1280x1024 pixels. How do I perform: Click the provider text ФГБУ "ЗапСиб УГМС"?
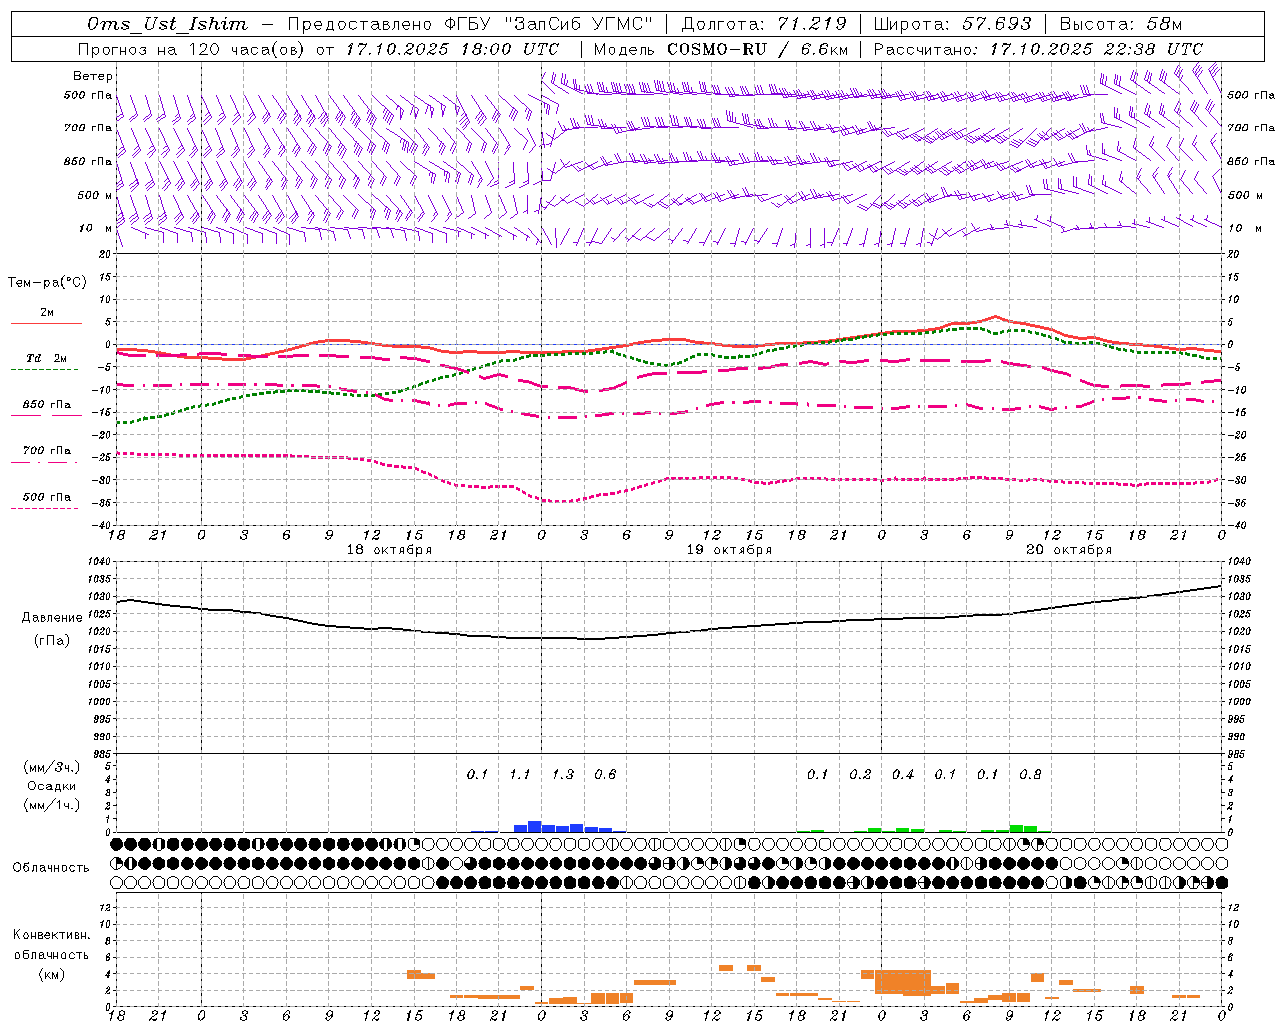click(548, 24)
